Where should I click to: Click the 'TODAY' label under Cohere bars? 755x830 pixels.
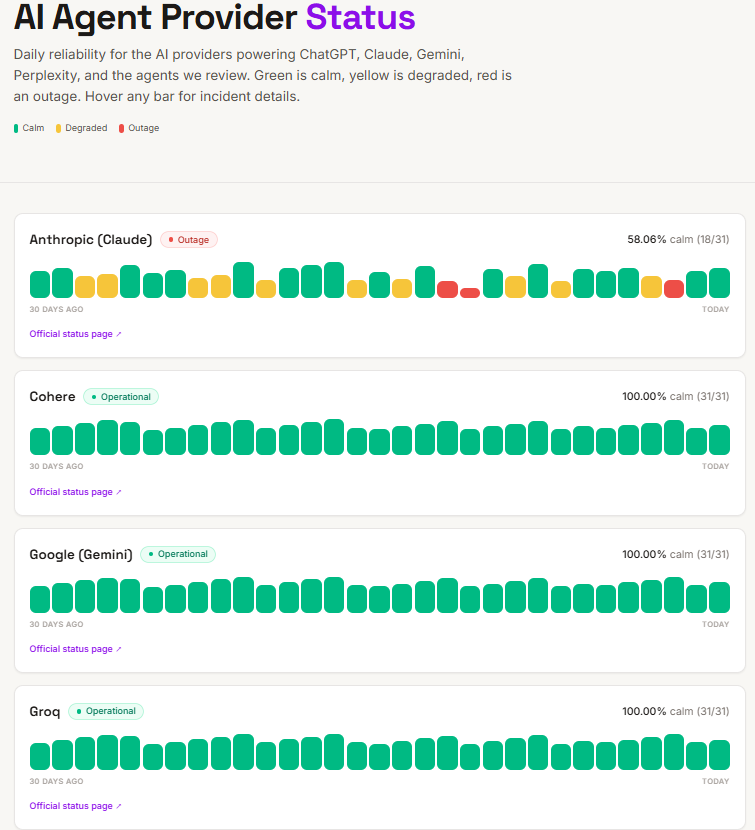[x=716, y=466]
